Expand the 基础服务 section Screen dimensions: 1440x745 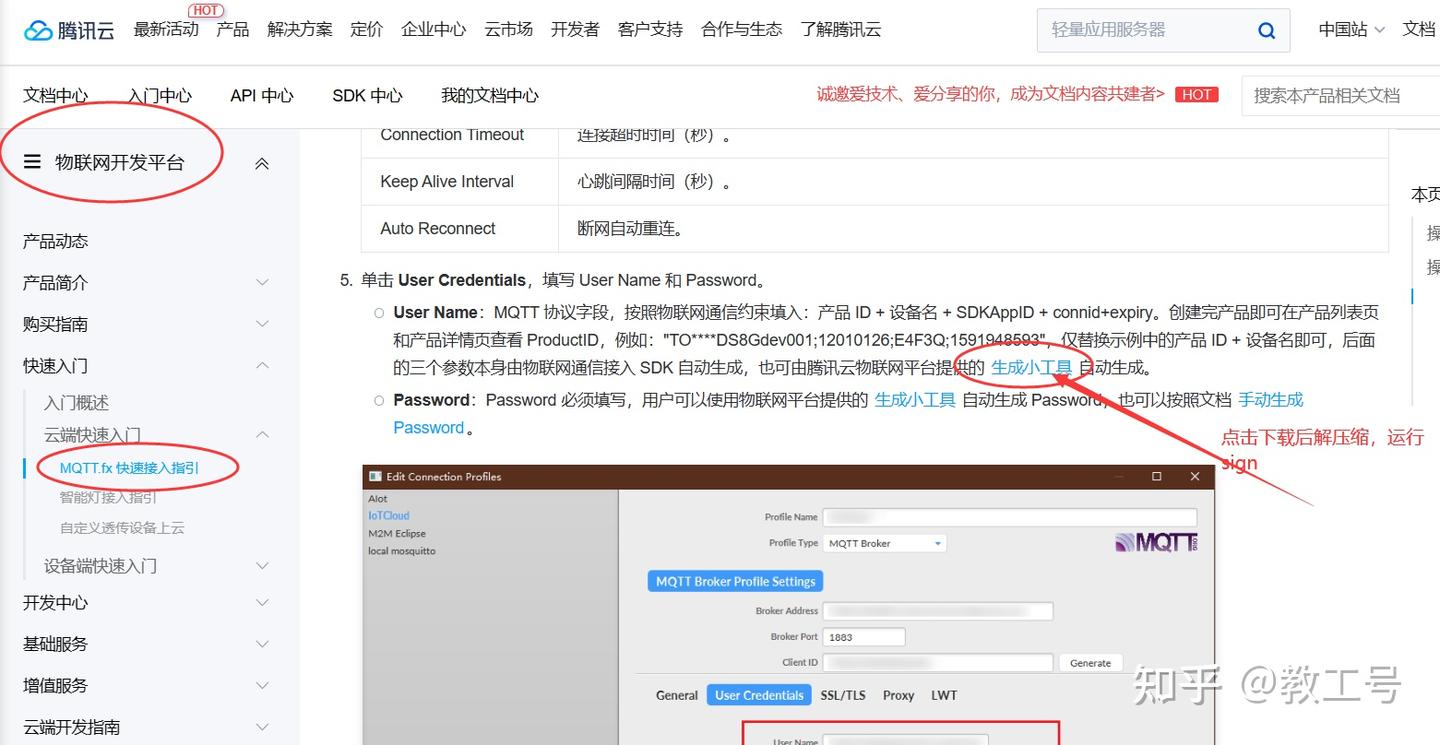(x=262, y=644)
